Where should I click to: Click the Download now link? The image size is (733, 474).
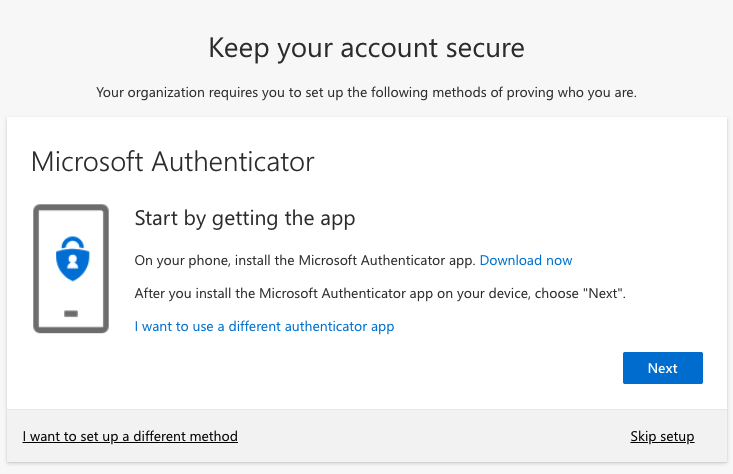click(x=526, y=260)
